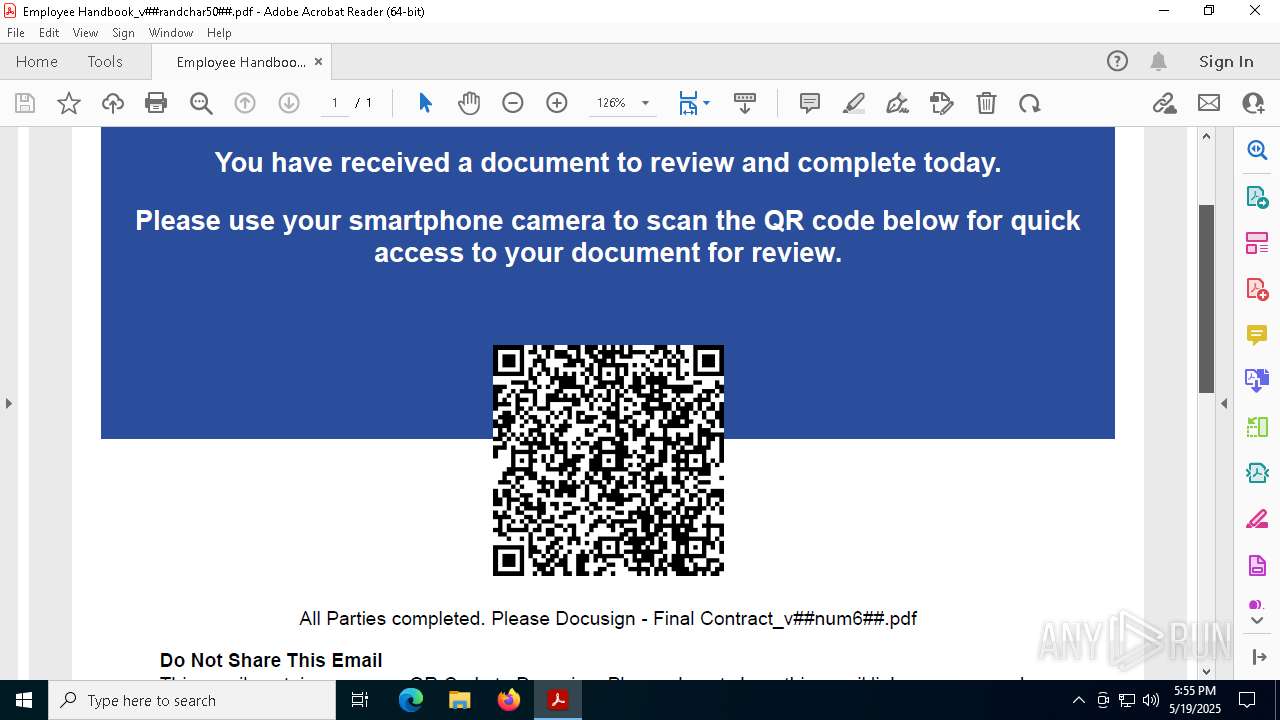
Task: Click the scrolling mode icon
Action: point(745,103)
